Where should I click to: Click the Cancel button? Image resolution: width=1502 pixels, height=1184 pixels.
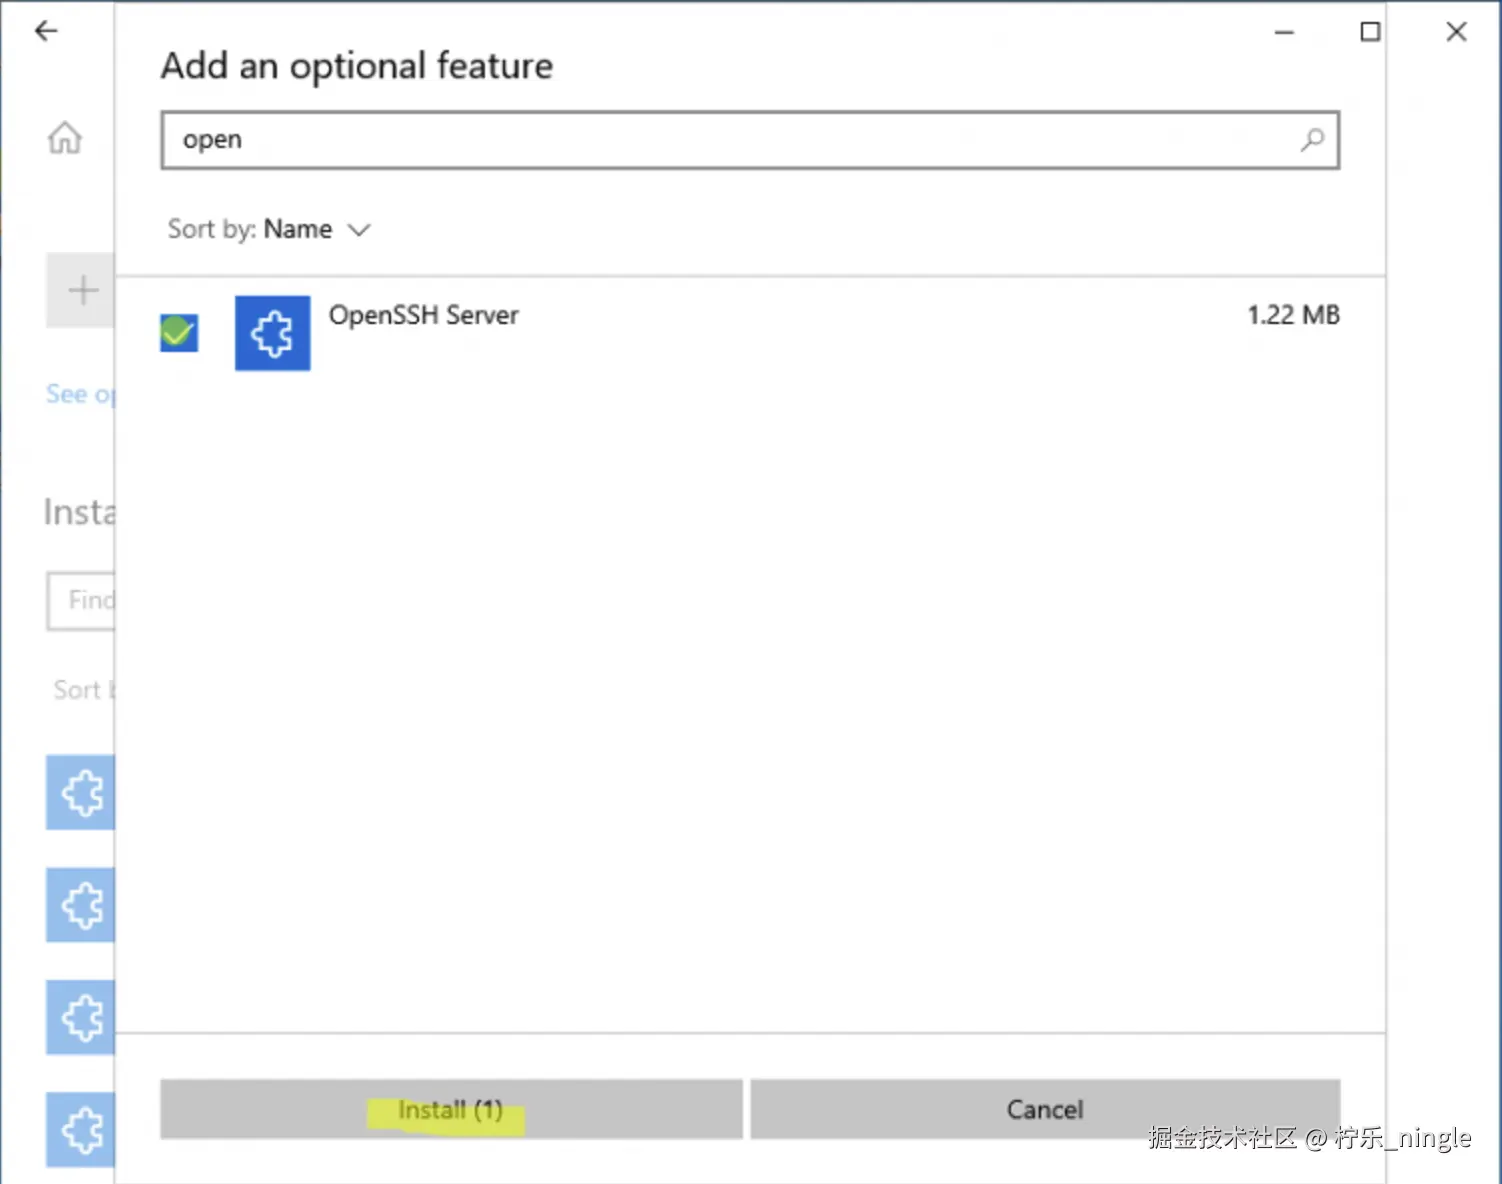(1045, 1109)
